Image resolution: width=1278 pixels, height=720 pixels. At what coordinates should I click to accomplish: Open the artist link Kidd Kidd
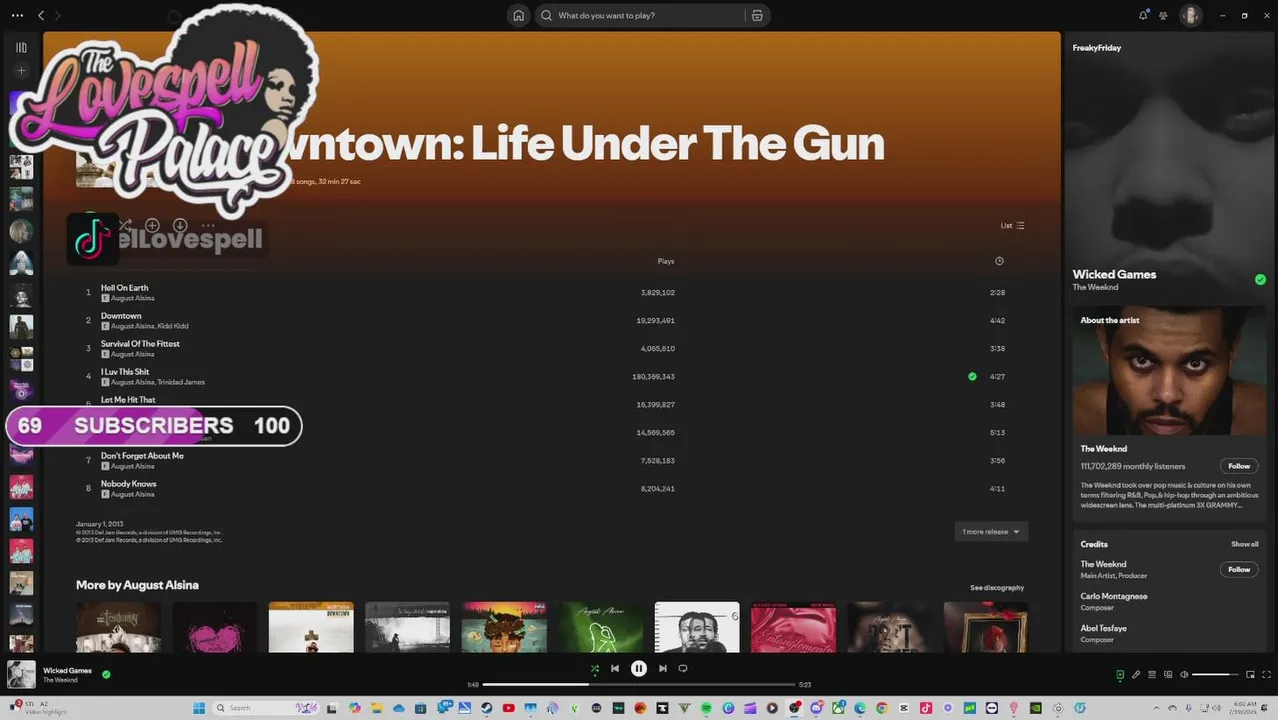[x=173, y=326]
